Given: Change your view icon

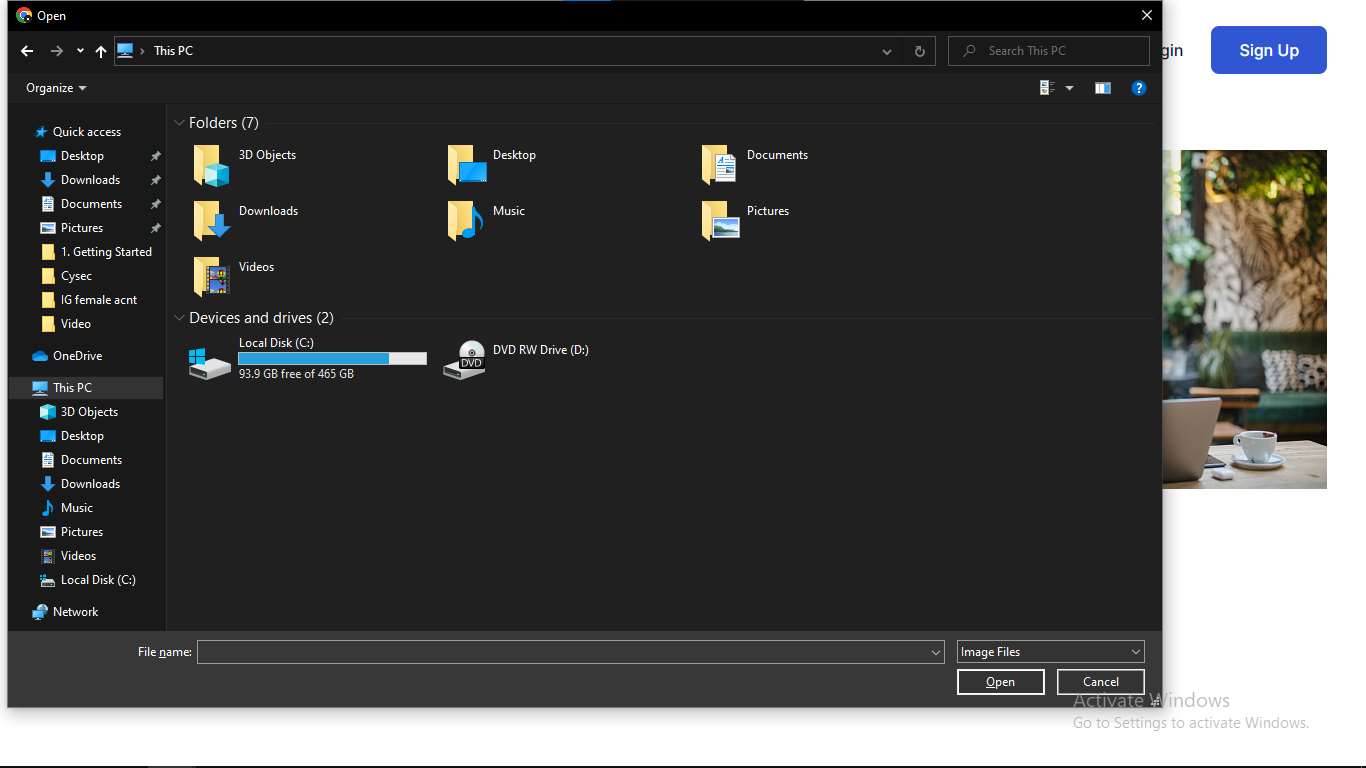Looking at the screenshot, I should pyautogui.click(x=1047, y=88).
